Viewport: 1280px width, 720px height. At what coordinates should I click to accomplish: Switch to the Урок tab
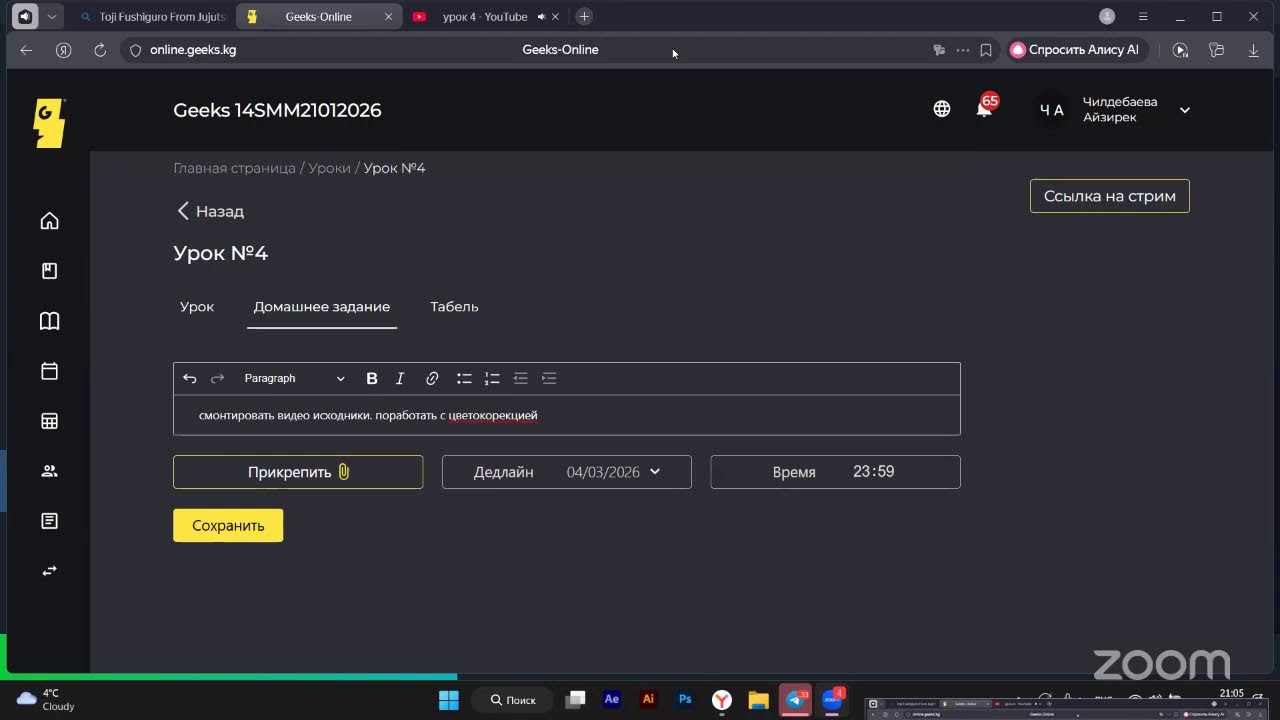[x=197, y=307]
